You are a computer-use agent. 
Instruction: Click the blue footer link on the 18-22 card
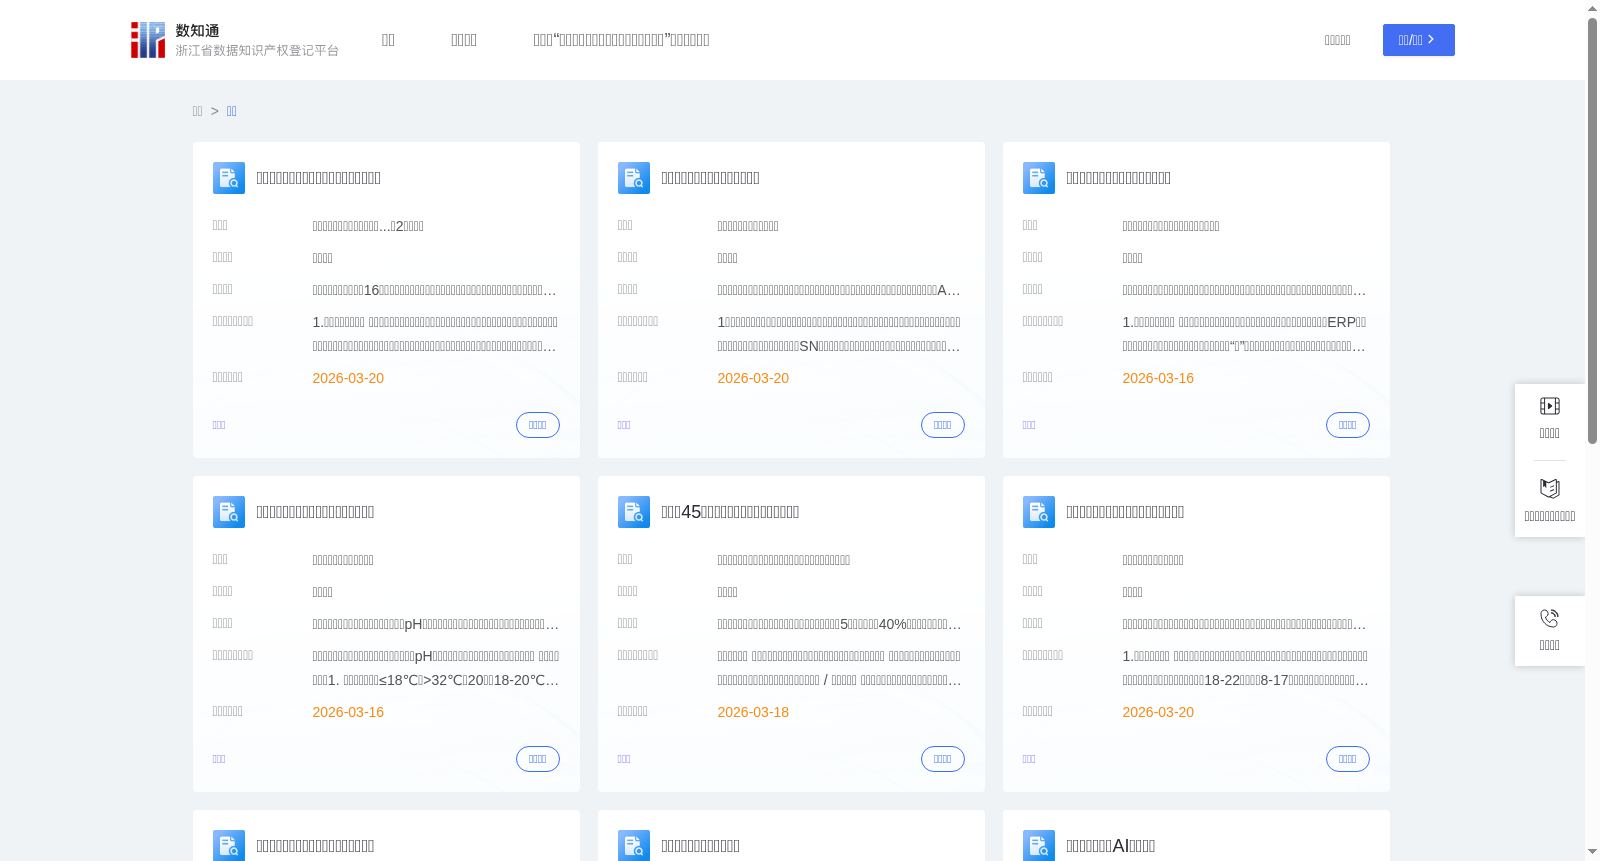(x=1029, y=759)
